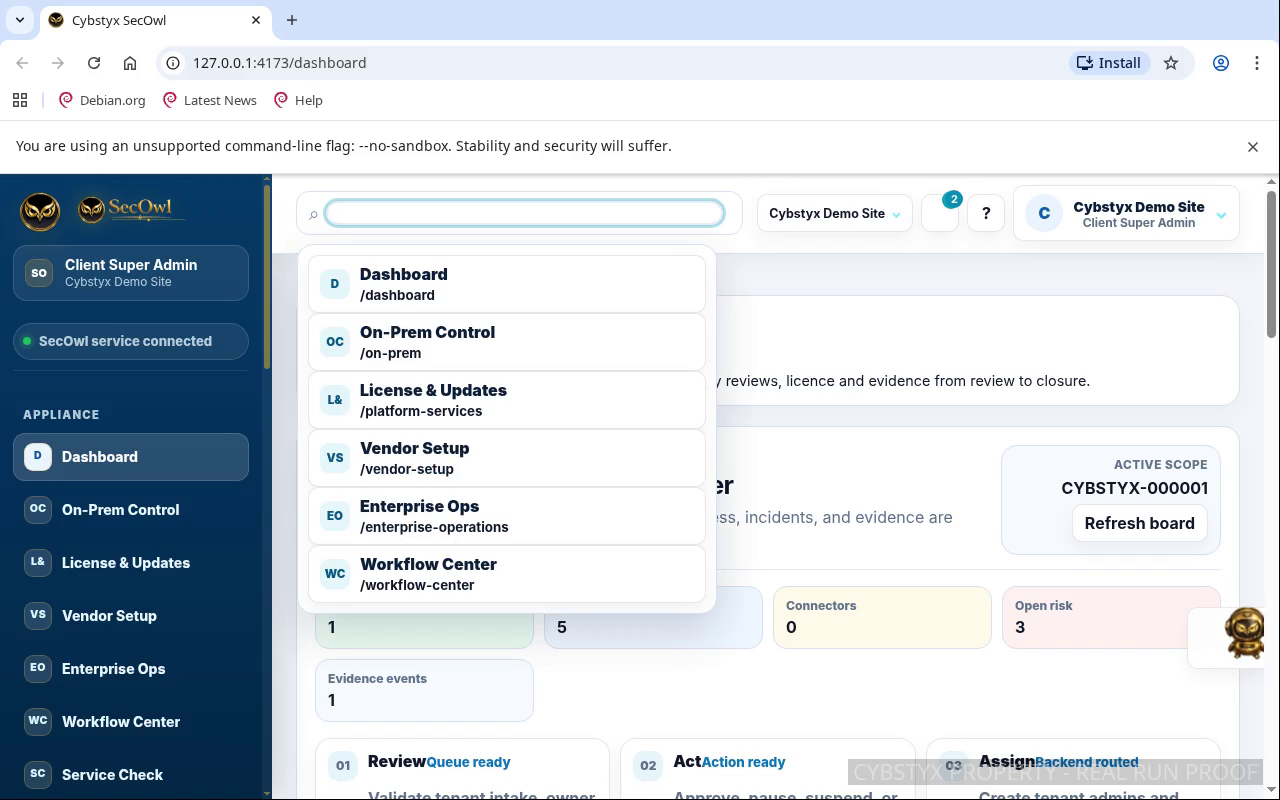The width and height of the screenshot is (1280, 800).
Task: Open Service Check in the sidebar
Action: tap(131, 775)
